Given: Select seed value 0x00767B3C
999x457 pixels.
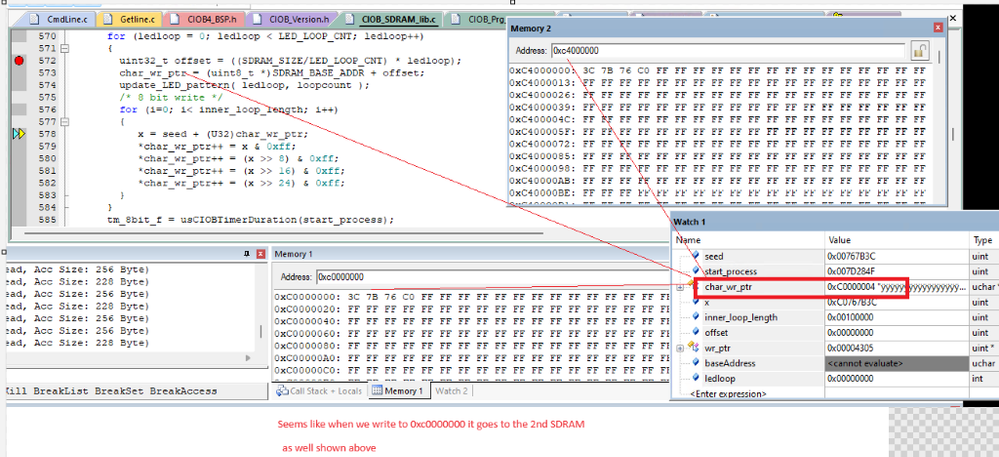Looking at the screenshot, I should coord(851,256).
